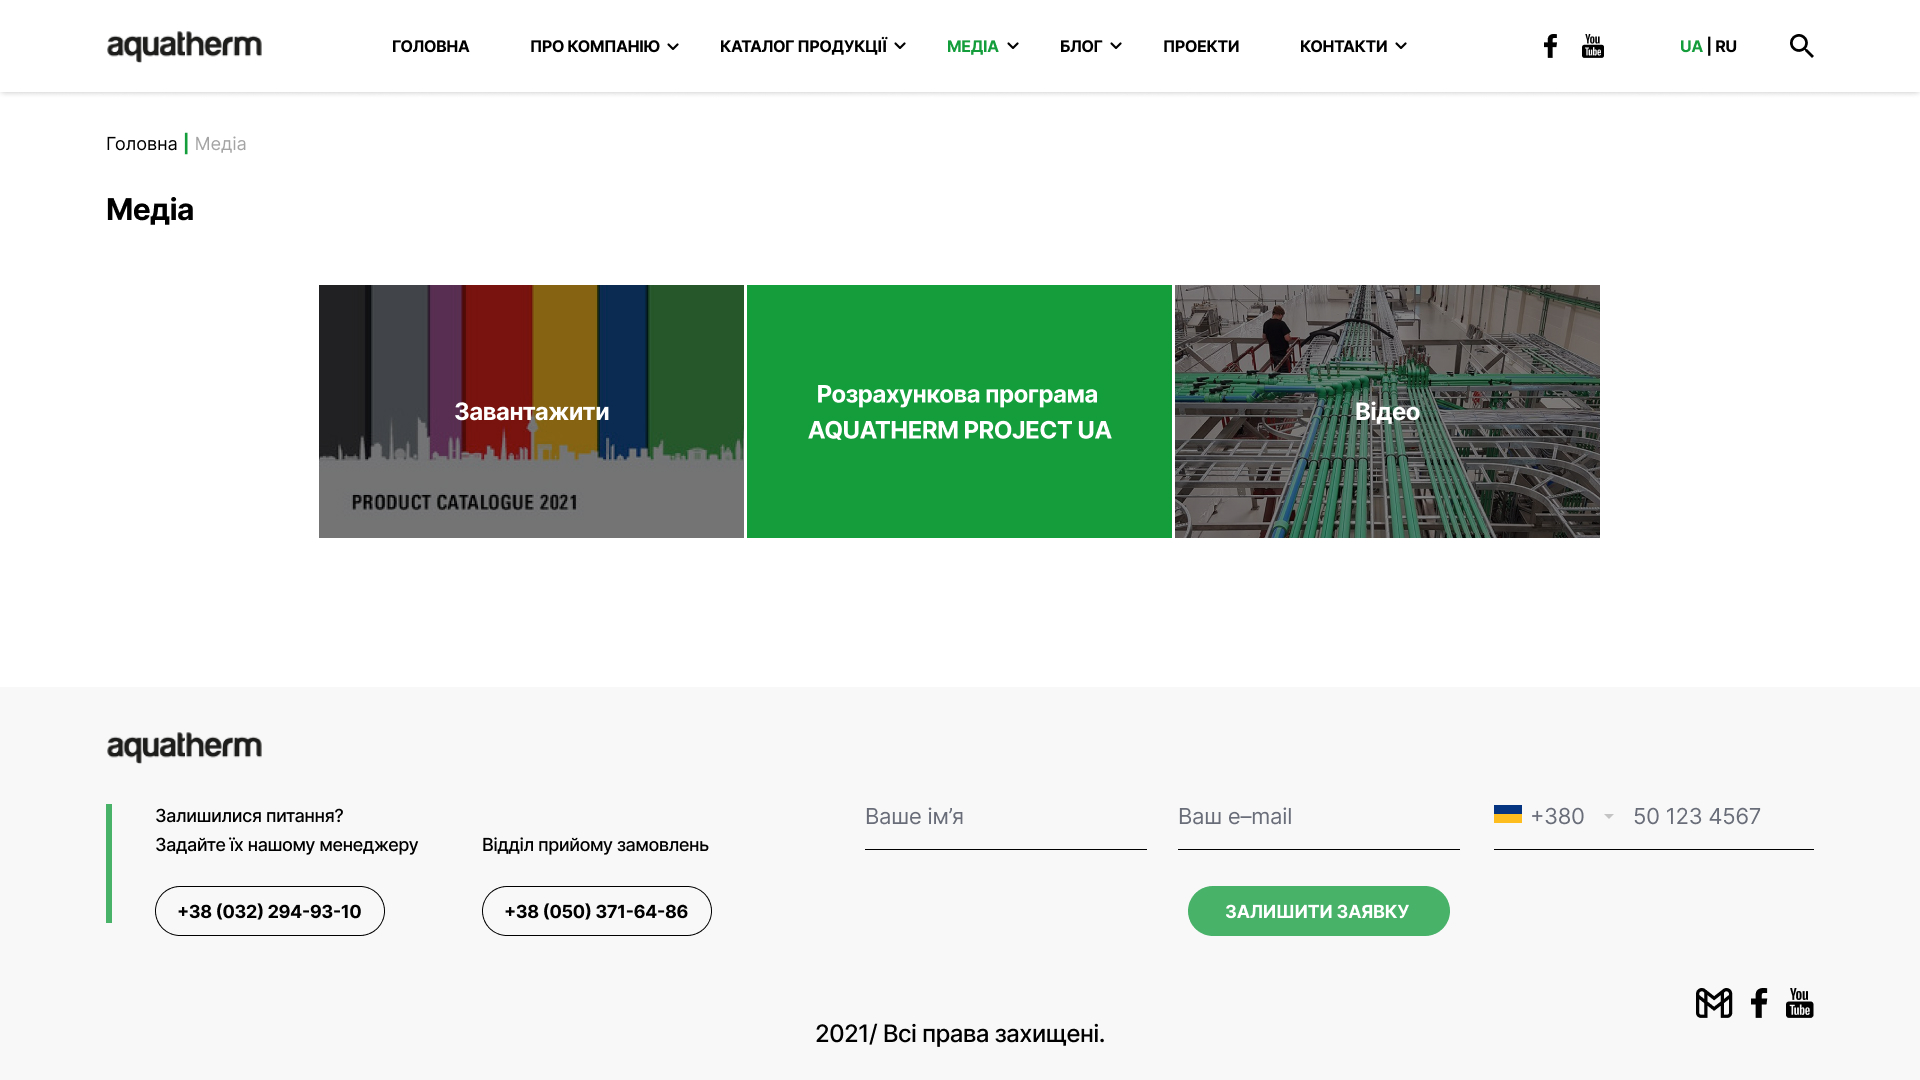Click the 2021/ Всі права захищені text
Screen dimensions: 1920x1080
[x=960, y=1034]
